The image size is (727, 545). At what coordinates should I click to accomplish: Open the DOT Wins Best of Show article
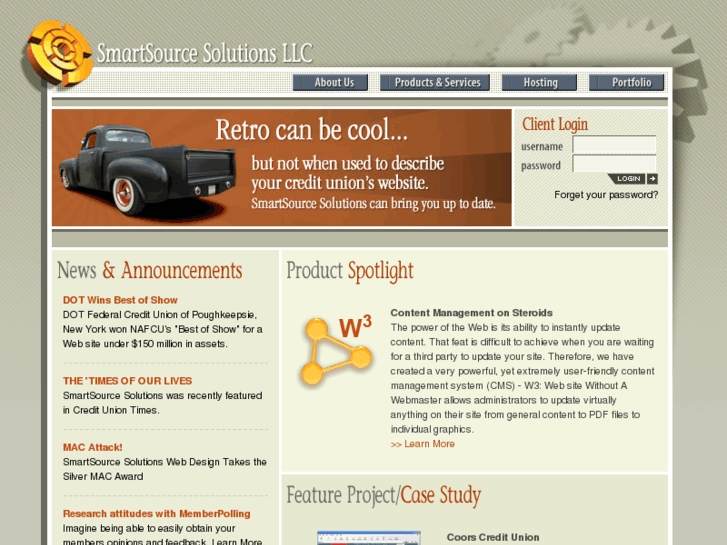pyautogui.click(x=120, y=300)
